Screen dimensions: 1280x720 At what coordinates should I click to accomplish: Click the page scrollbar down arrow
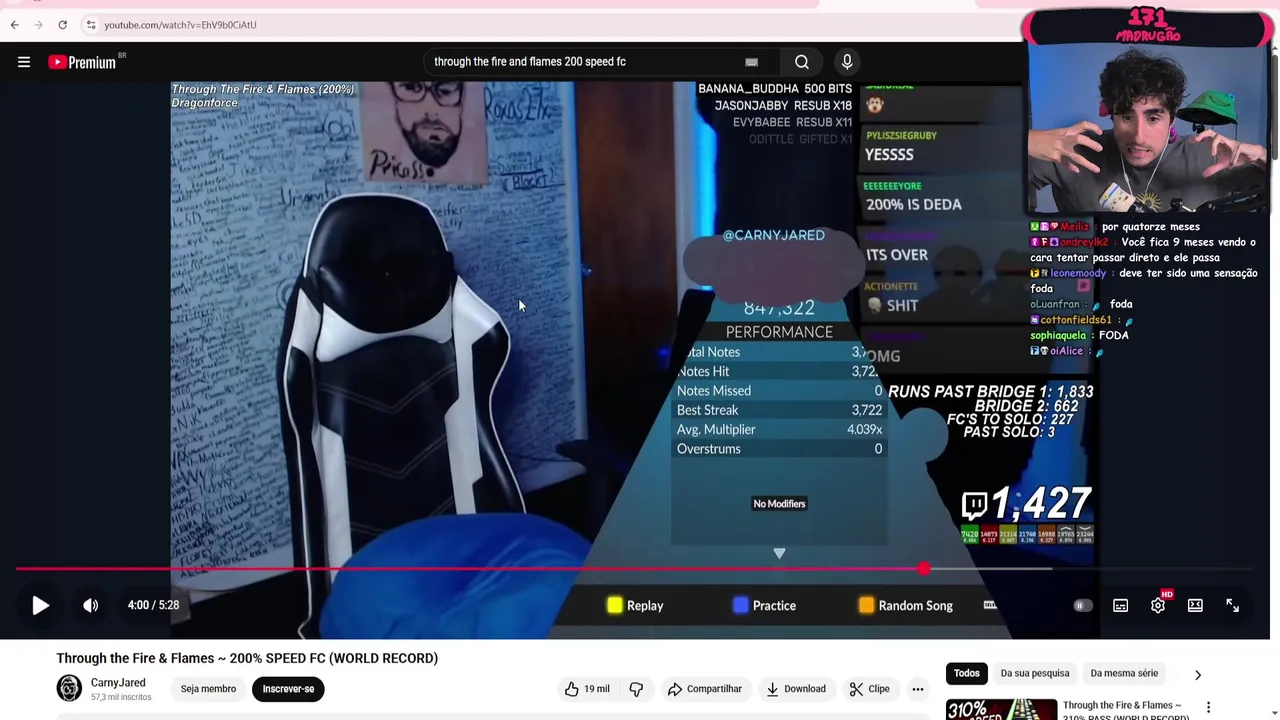(x=1275, y=714)
